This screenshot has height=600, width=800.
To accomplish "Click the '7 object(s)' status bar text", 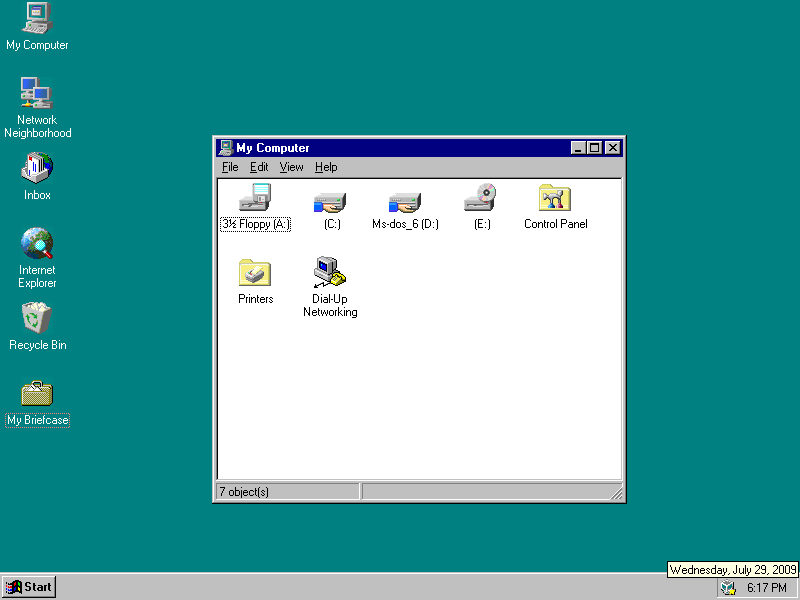I will 244,492.
